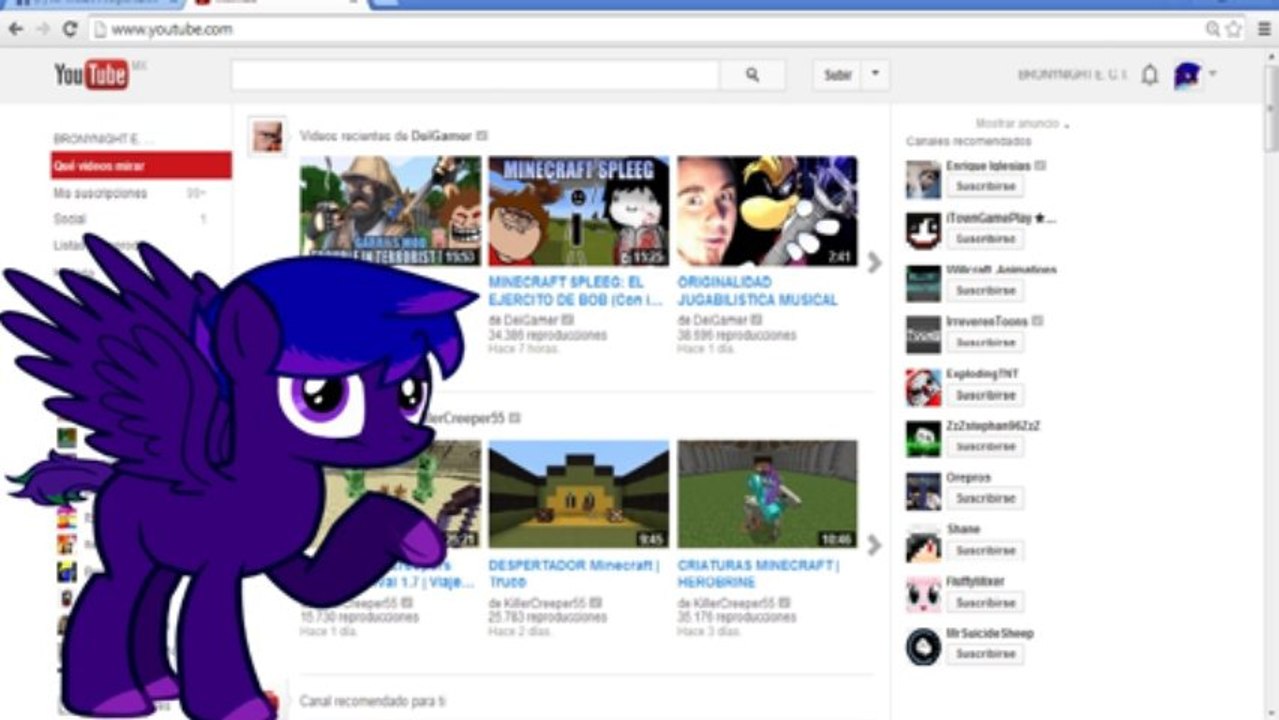
Task: Open the Chrome menu icon
Action: (1265, 29)
